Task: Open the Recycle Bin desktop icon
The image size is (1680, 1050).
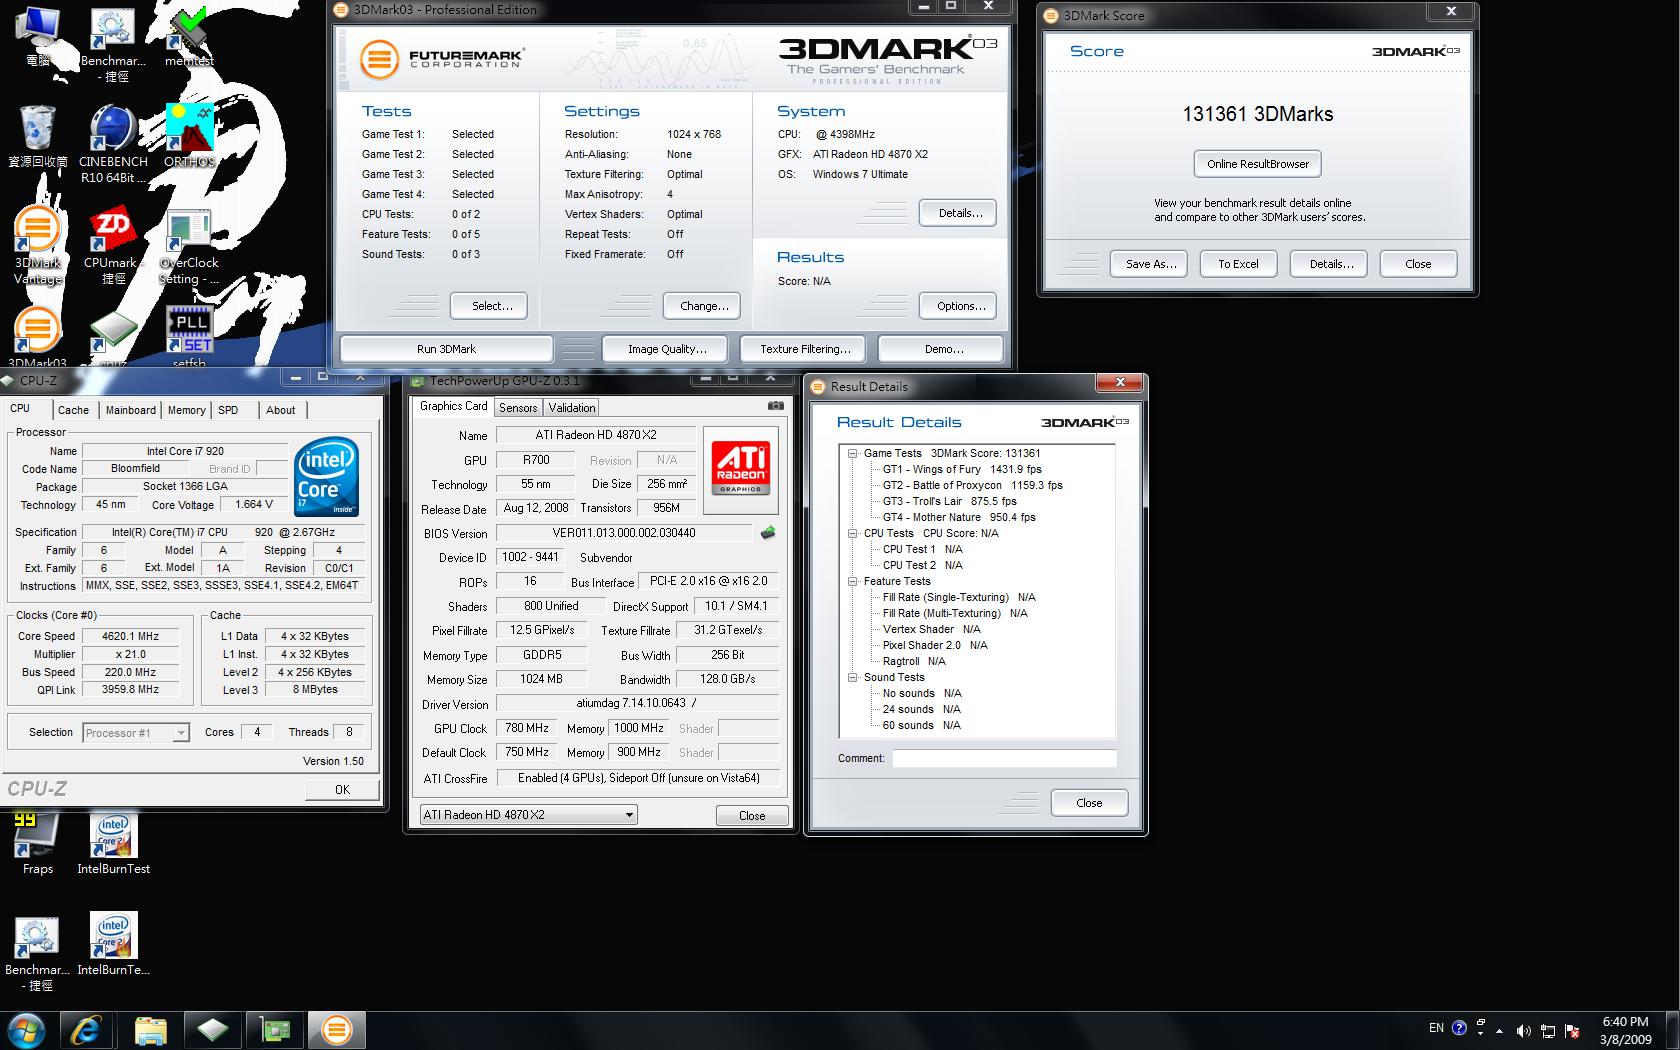Action: point(37,137)
